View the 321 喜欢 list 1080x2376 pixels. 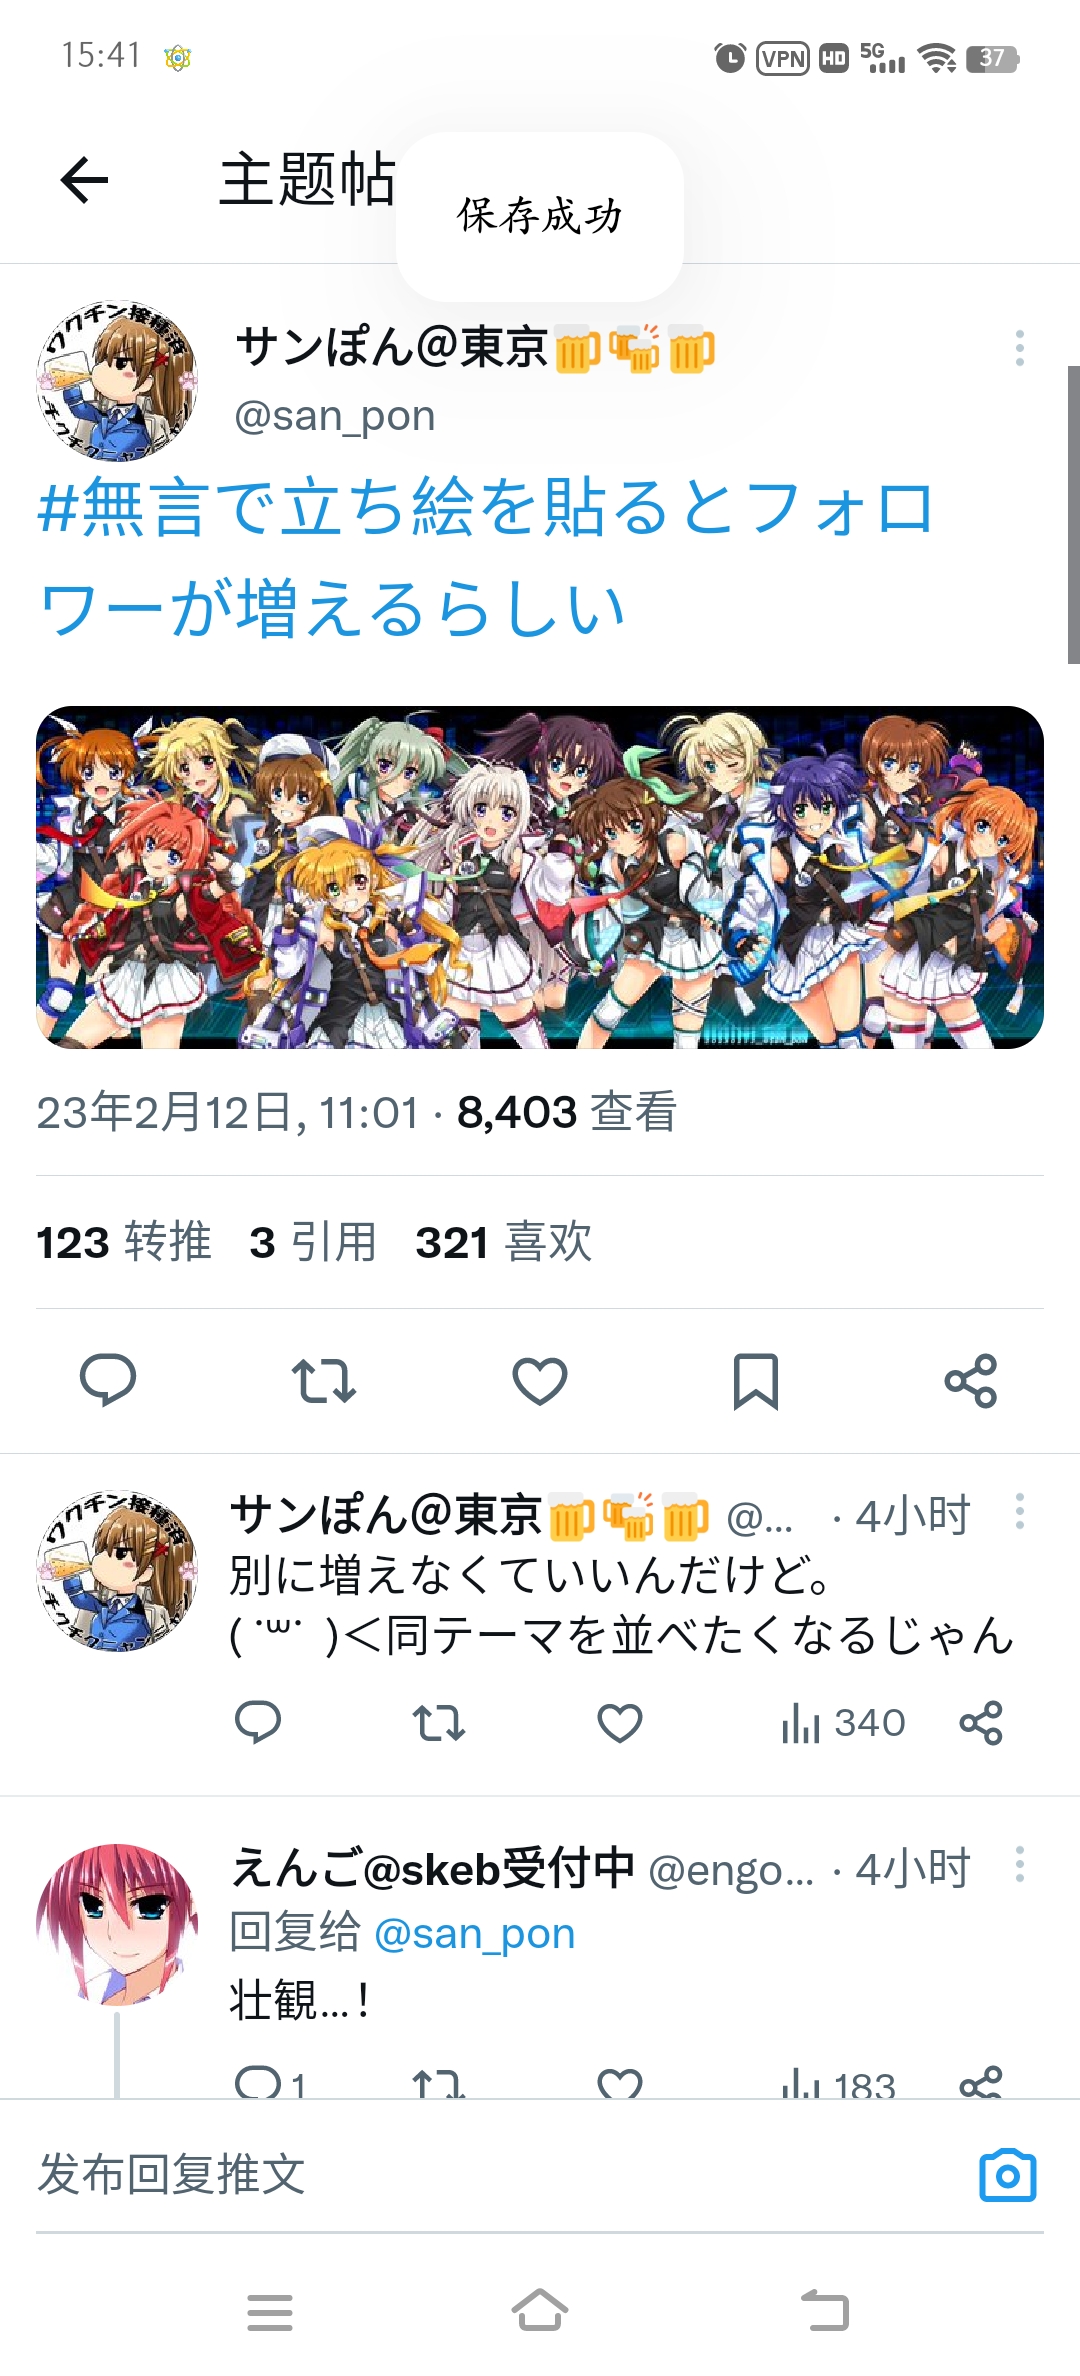coord(504,1242)
